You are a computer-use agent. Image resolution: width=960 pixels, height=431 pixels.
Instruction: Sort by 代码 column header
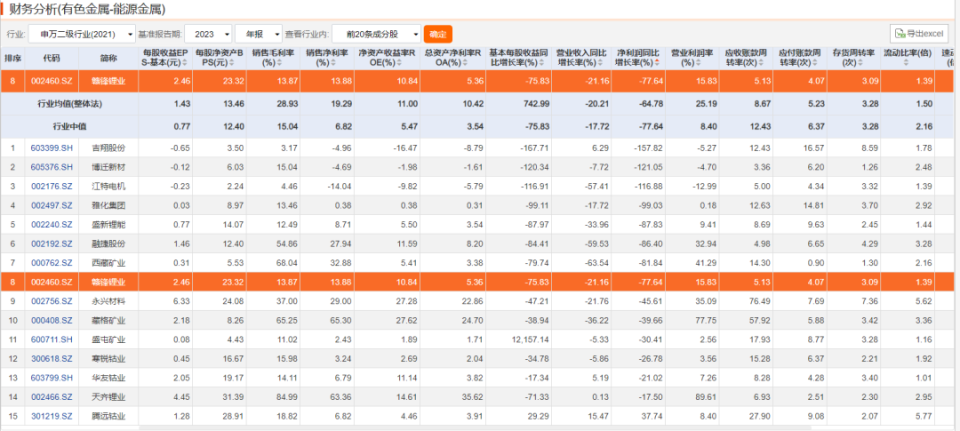pyautogui.click(x=52, y=58)
